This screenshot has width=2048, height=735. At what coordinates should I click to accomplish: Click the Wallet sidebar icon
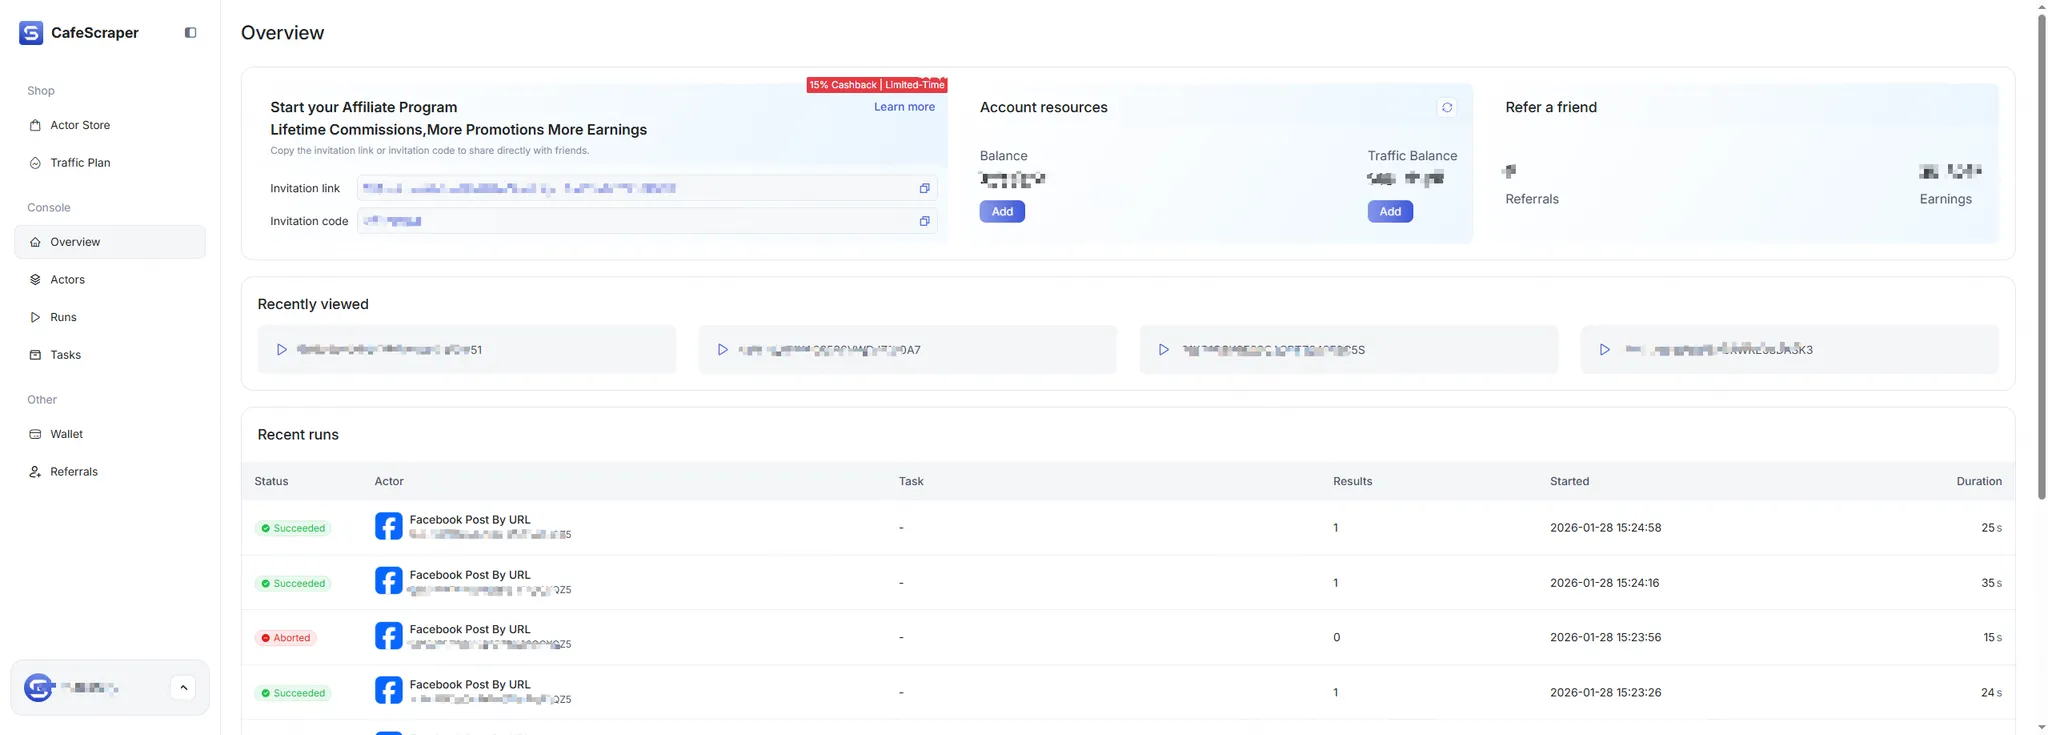point(35,434)
